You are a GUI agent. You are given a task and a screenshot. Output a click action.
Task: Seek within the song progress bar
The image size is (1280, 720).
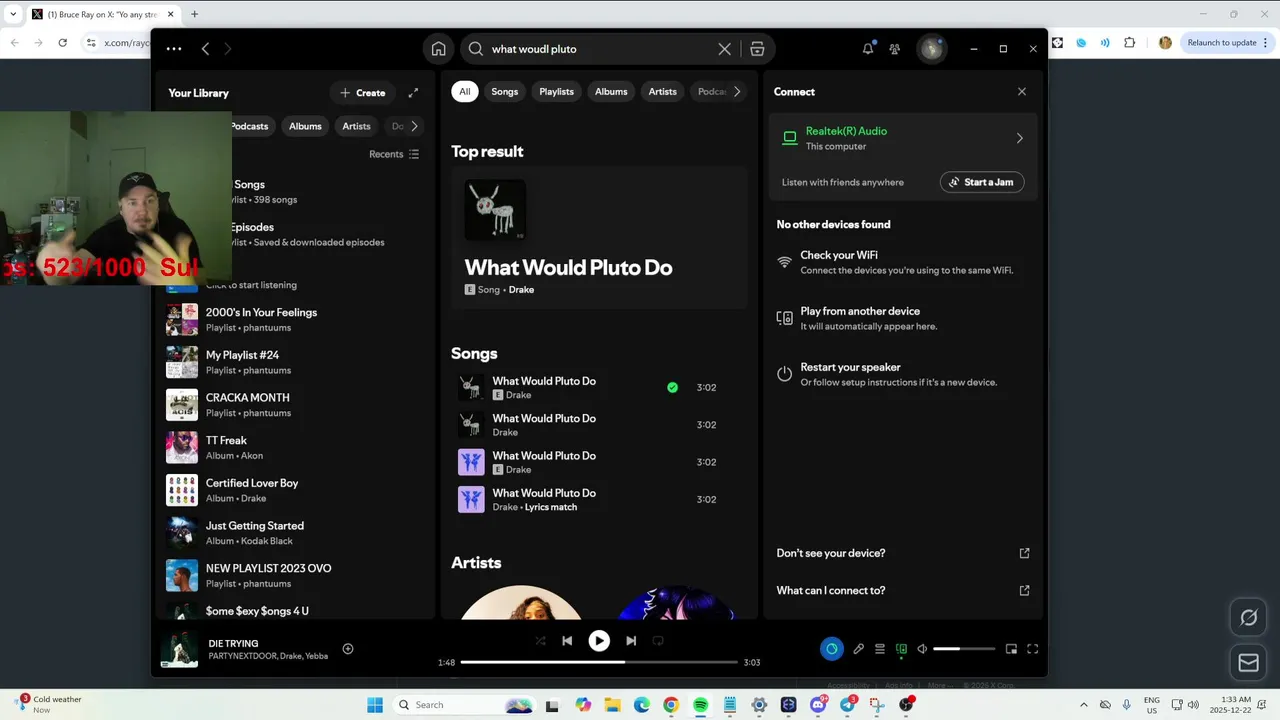599,662
